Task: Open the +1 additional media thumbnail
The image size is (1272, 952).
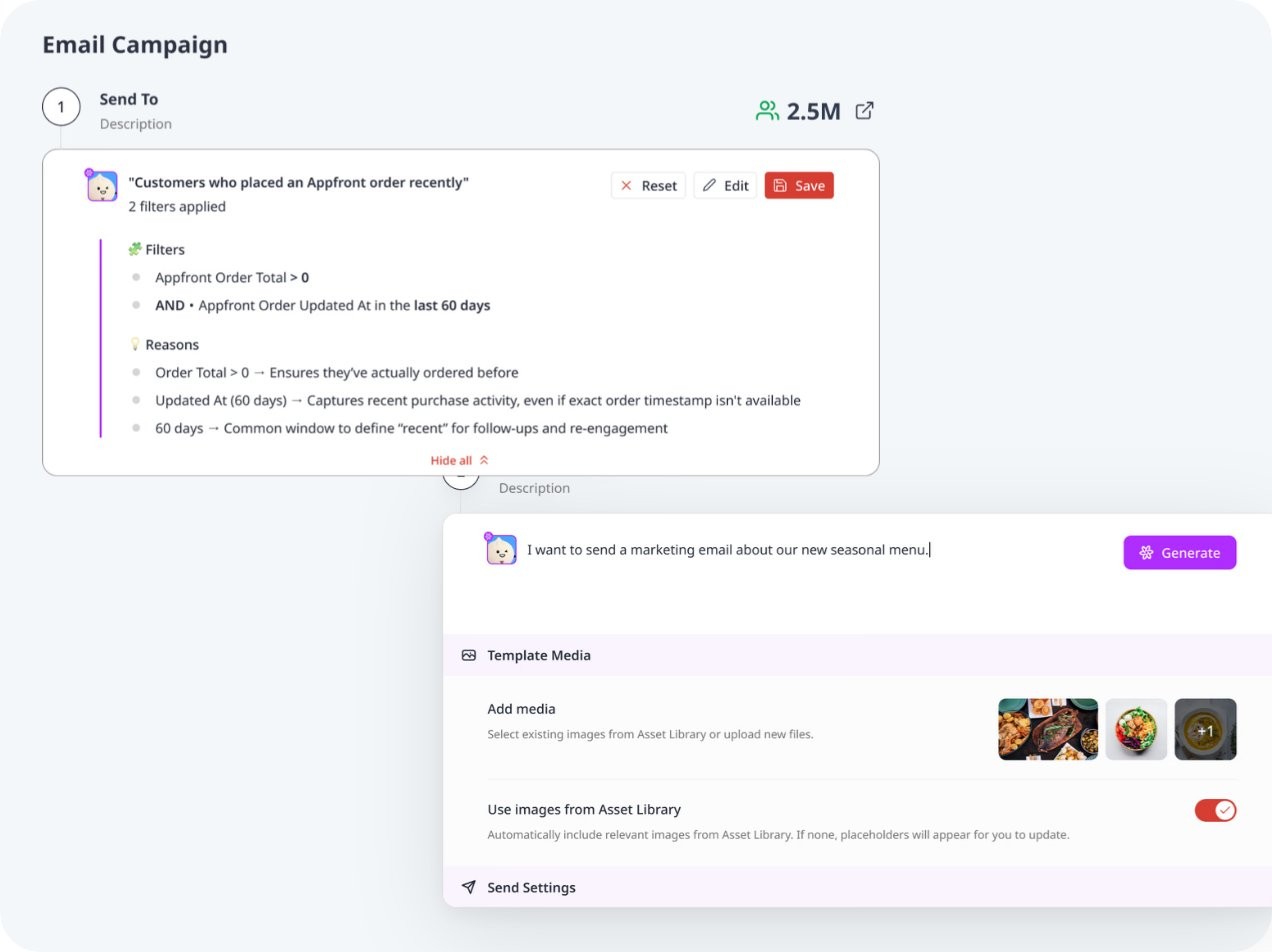Action: [x=1206, y=729]
